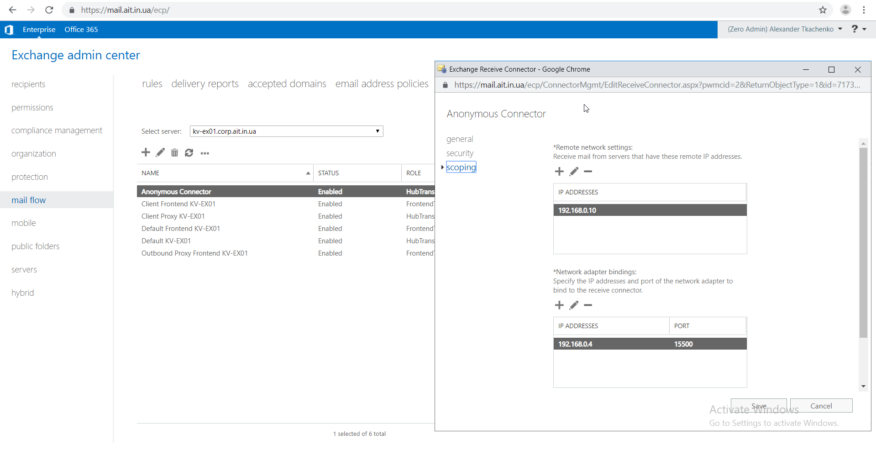Open the delivery reports tab
Image resolution: width=876 pixels, height=450 pixels.
point(205,84)
